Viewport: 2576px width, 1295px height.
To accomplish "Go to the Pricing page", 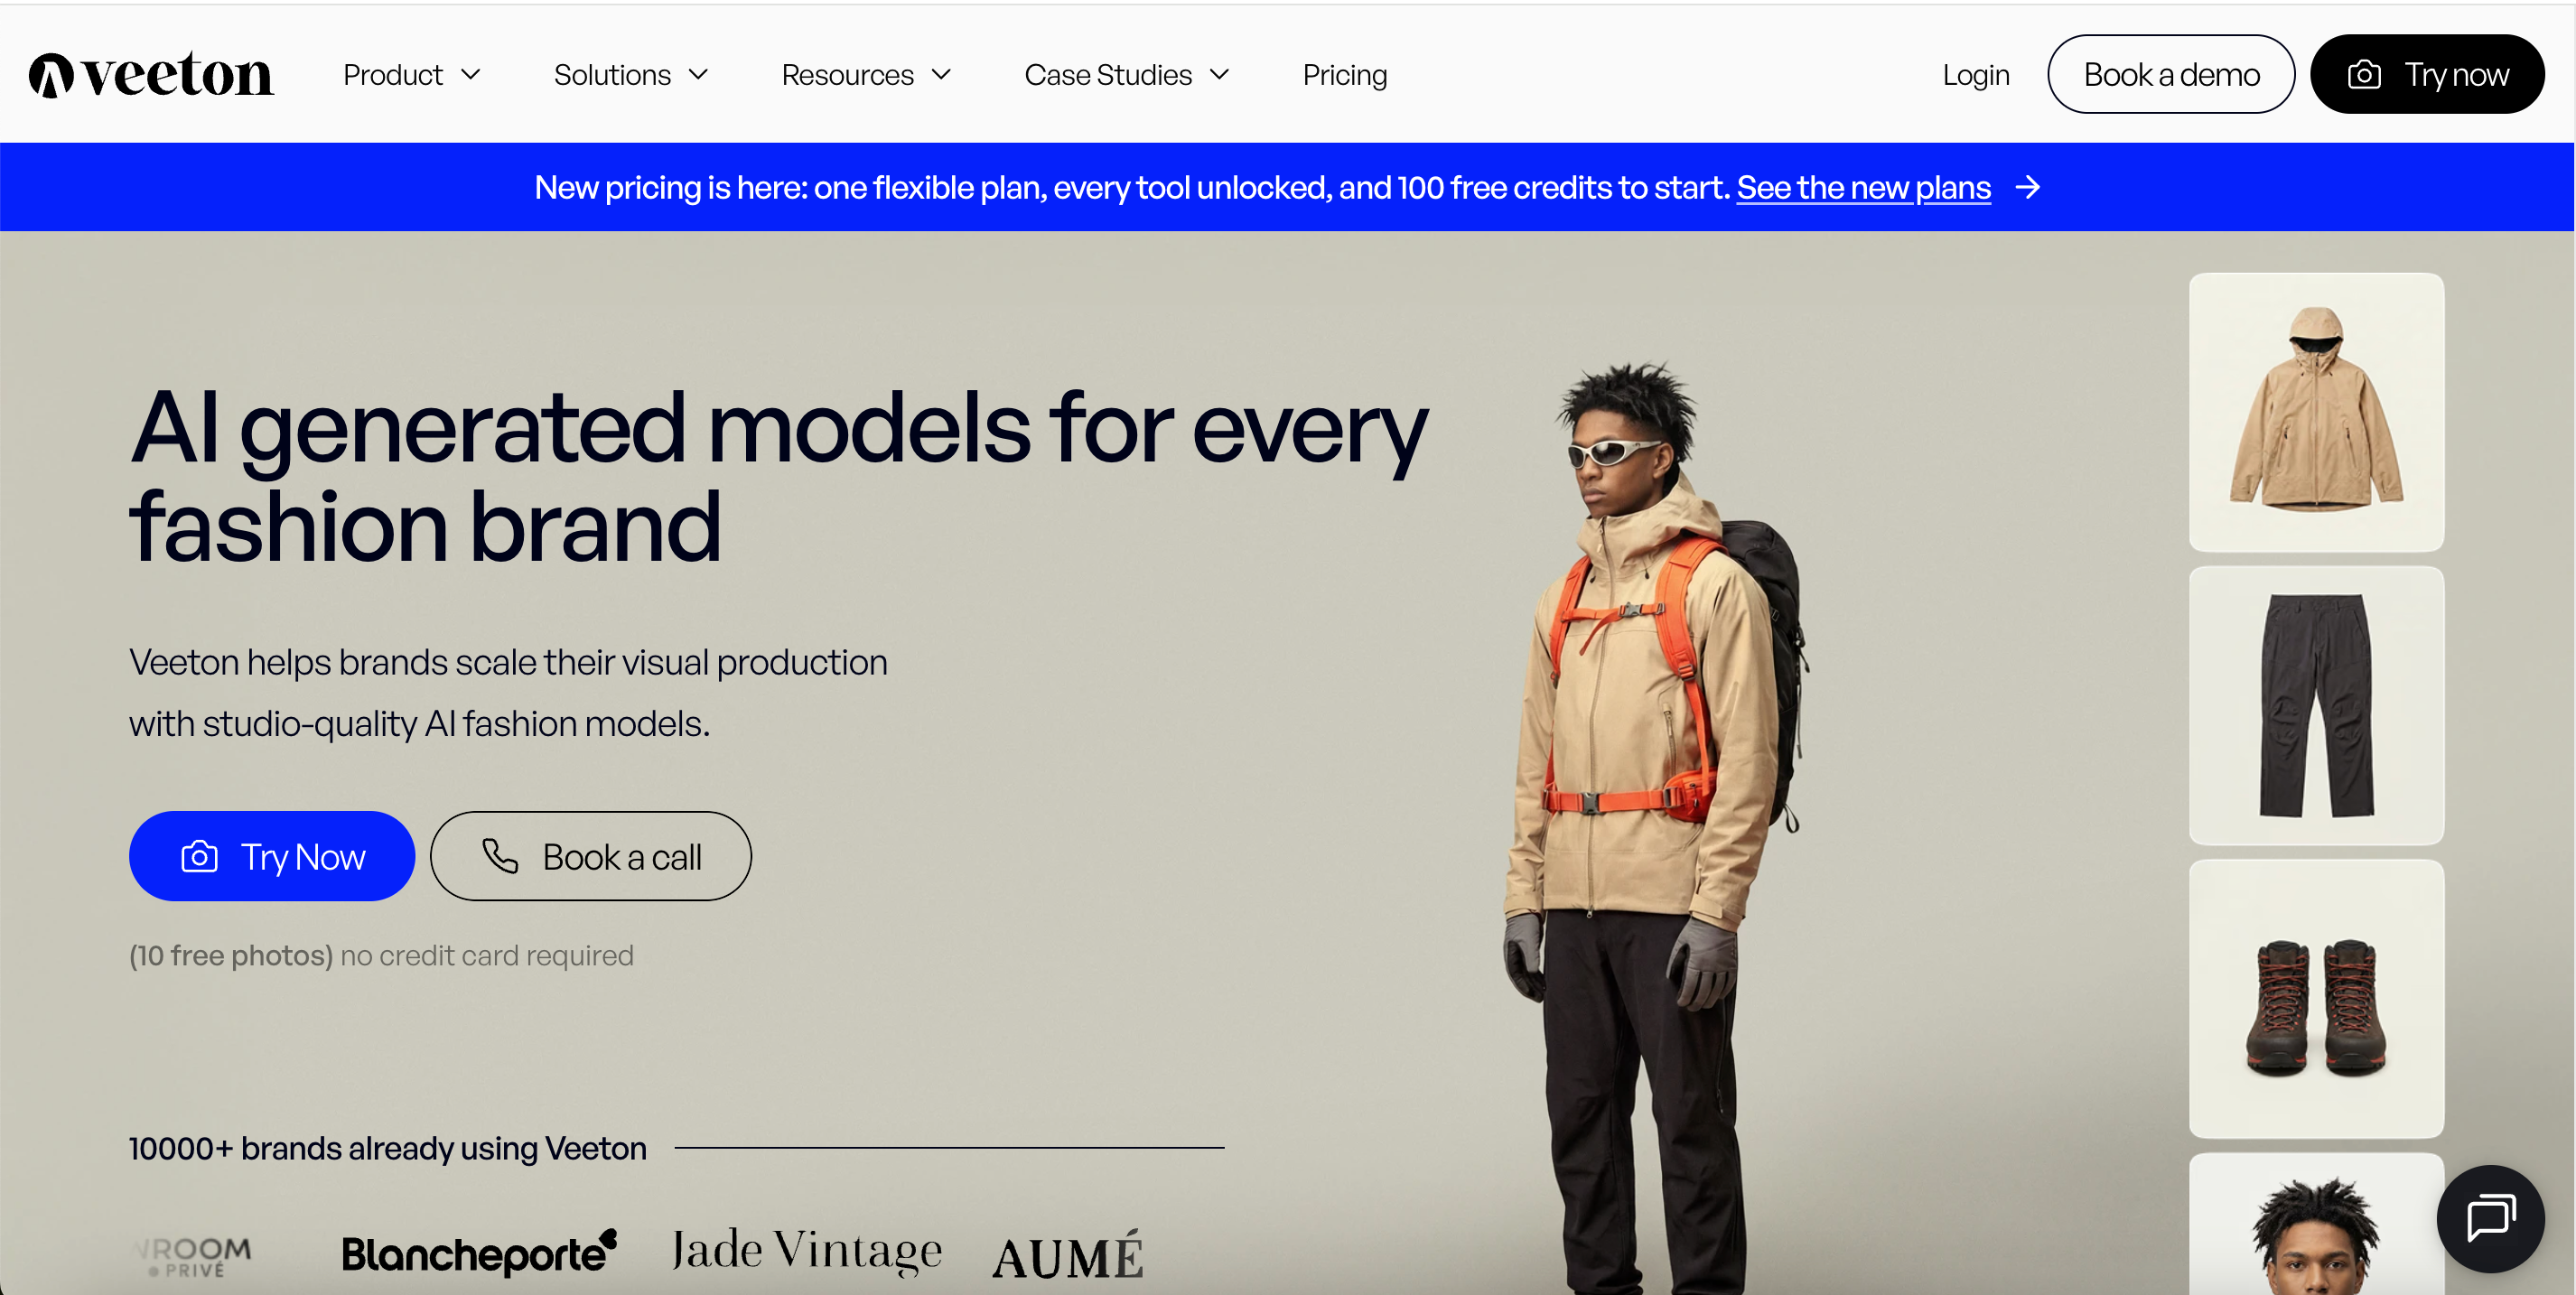I will click(1345, 75).
